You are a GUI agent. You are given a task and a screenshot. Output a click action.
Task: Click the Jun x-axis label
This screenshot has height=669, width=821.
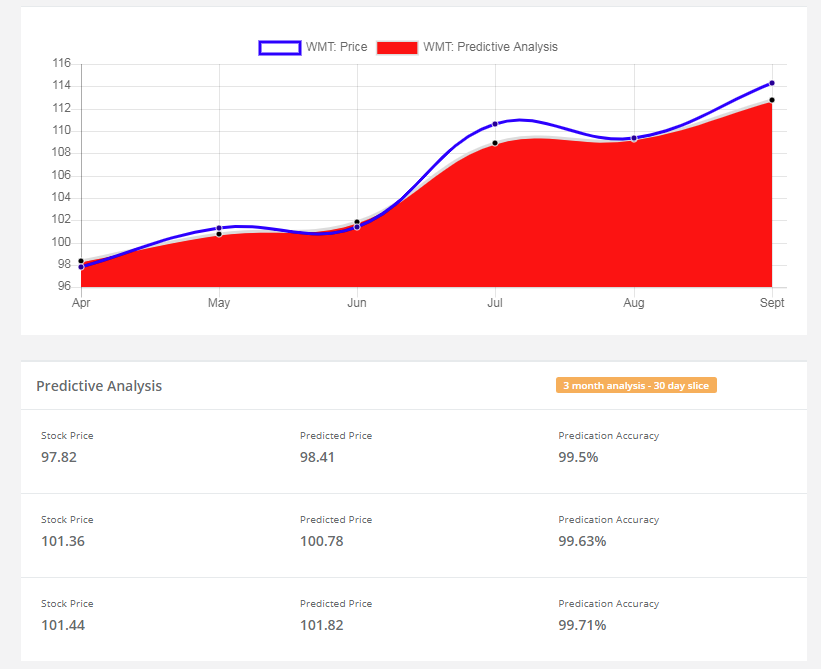(357, 303)
